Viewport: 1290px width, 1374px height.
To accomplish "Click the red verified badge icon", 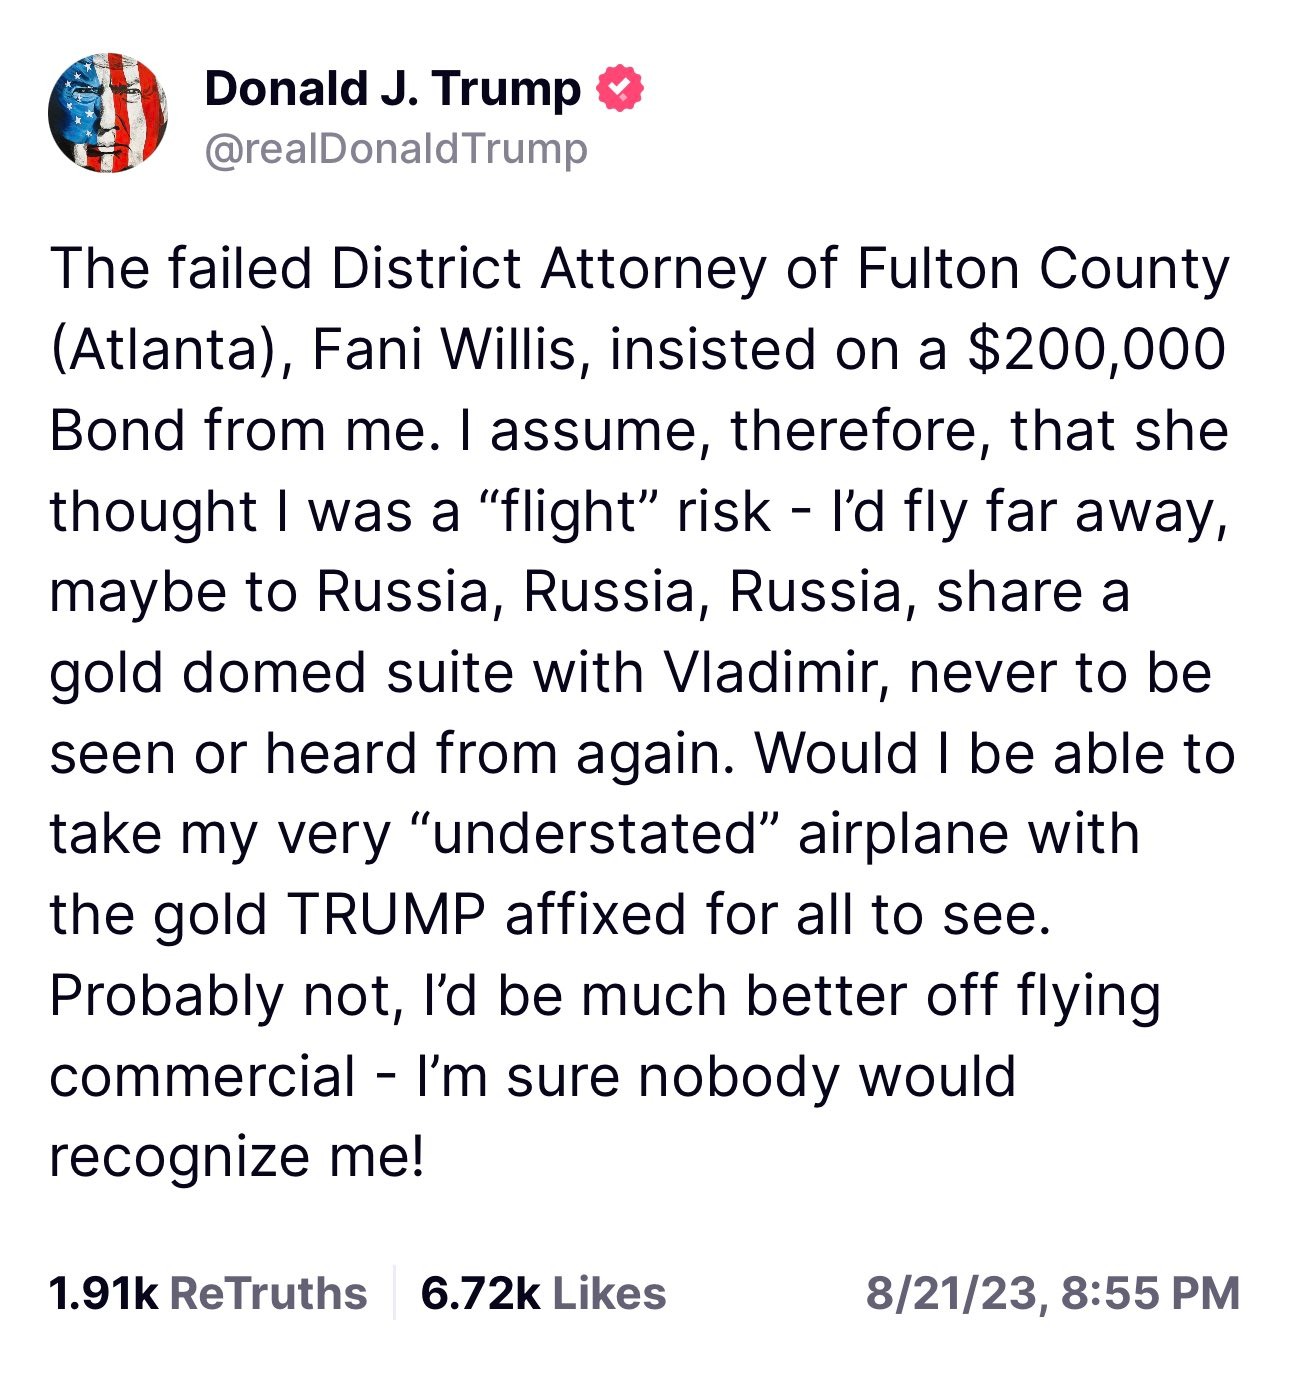I will (620, 89).
